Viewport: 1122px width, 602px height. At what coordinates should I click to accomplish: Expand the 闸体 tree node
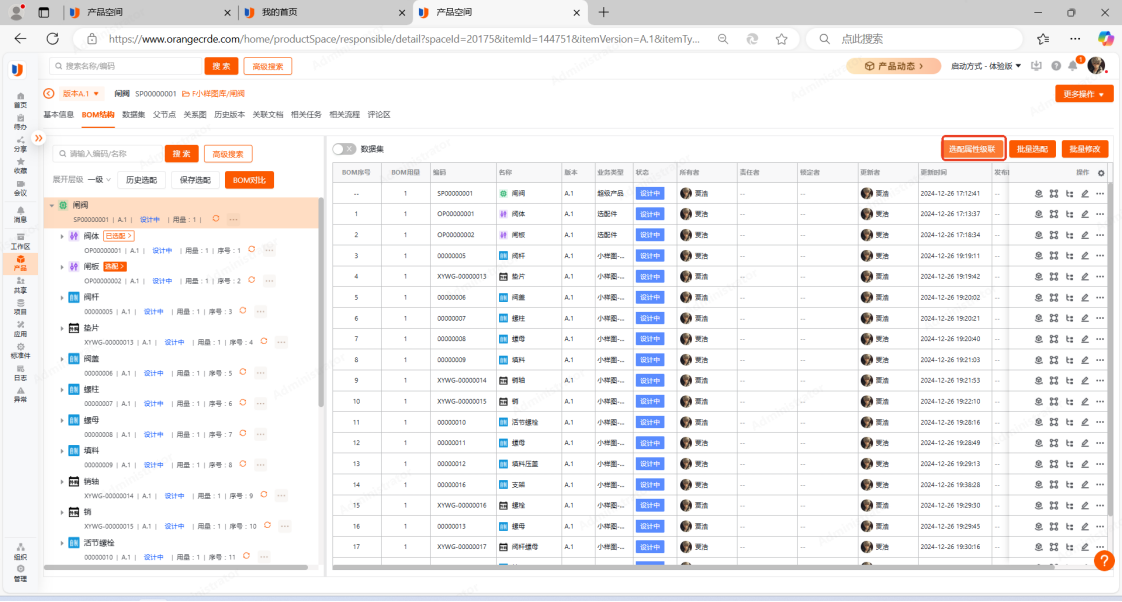tap(62, 236)
